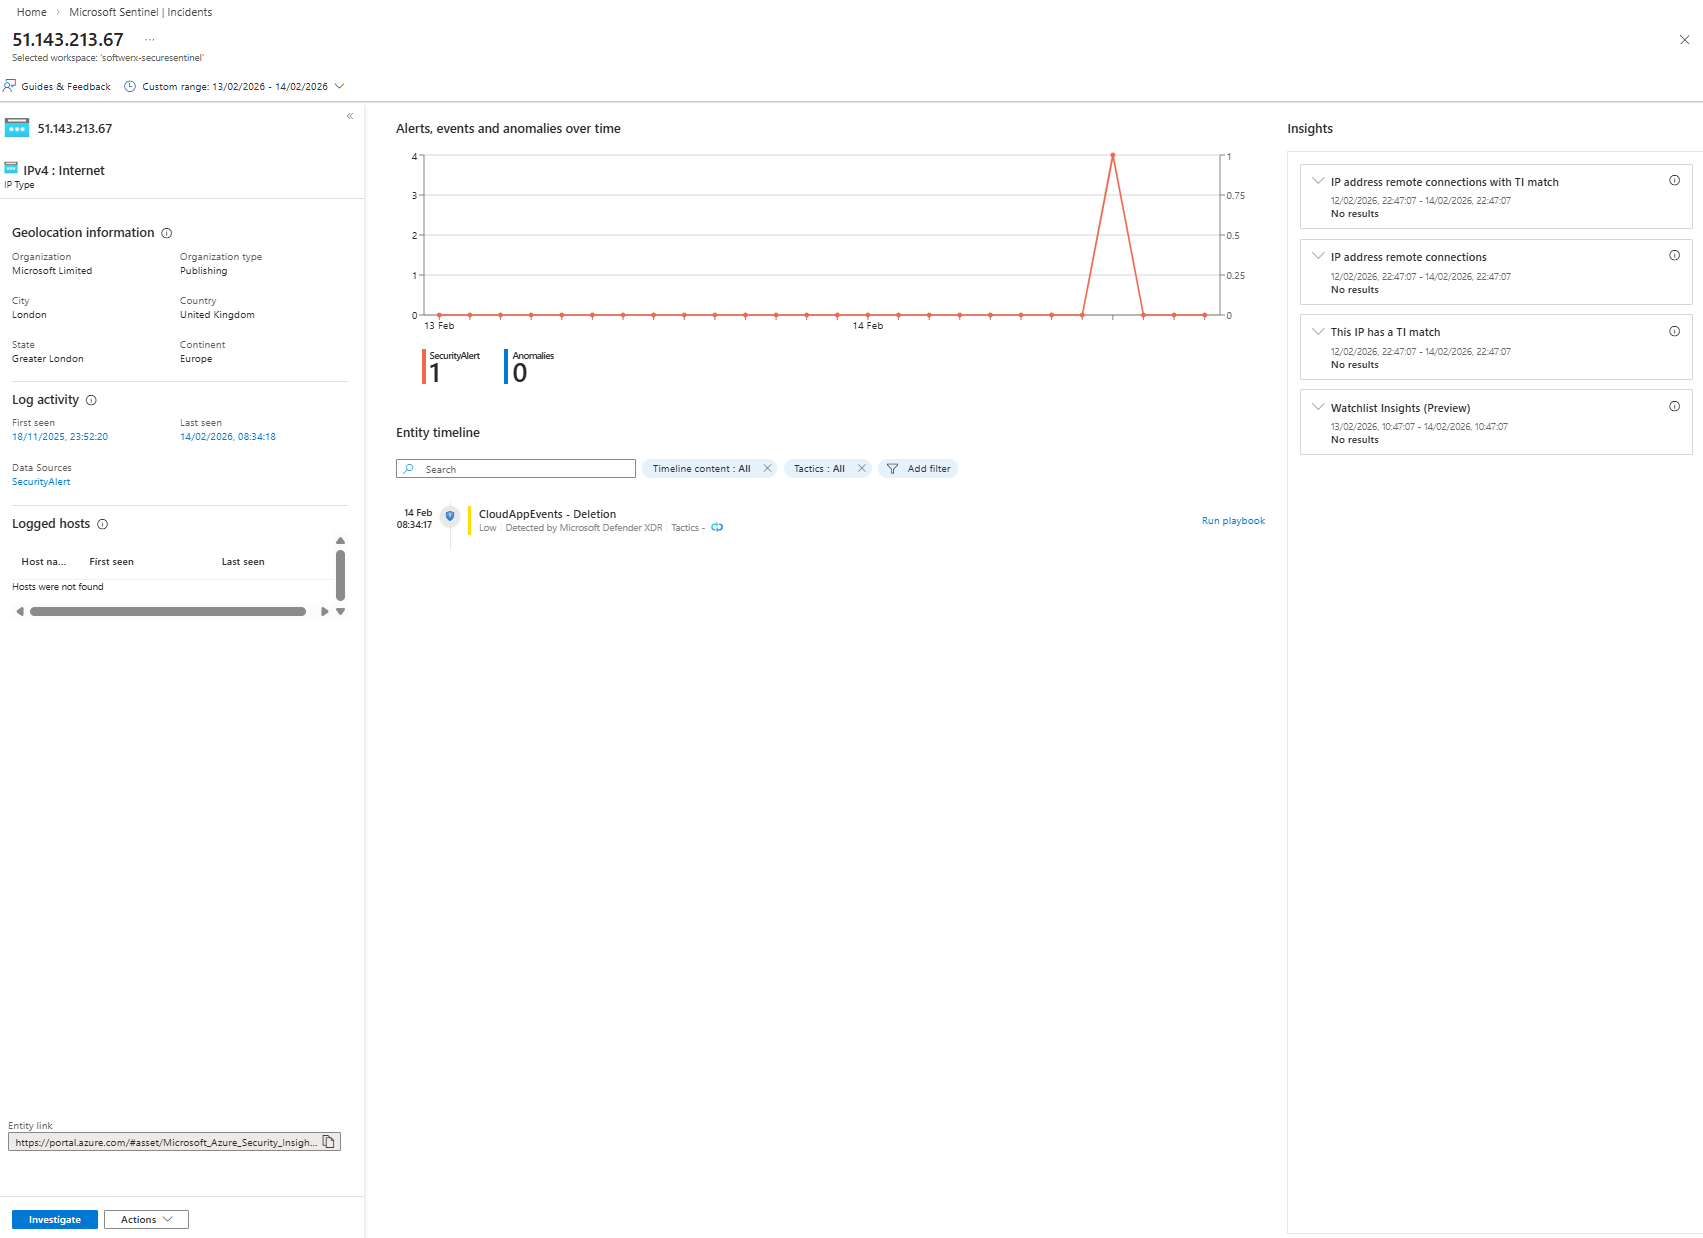Click the shield icon on CloudAppEvents timeline entry
Screen dimensions: 1703x1238
(450, 516)
